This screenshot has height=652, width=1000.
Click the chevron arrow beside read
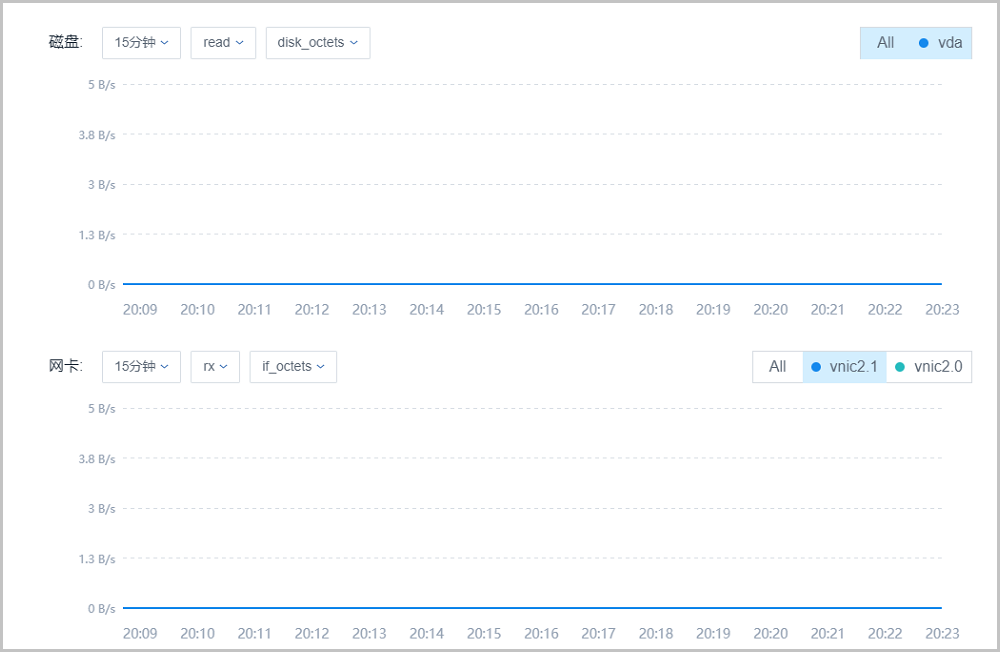tap(240, 43)
